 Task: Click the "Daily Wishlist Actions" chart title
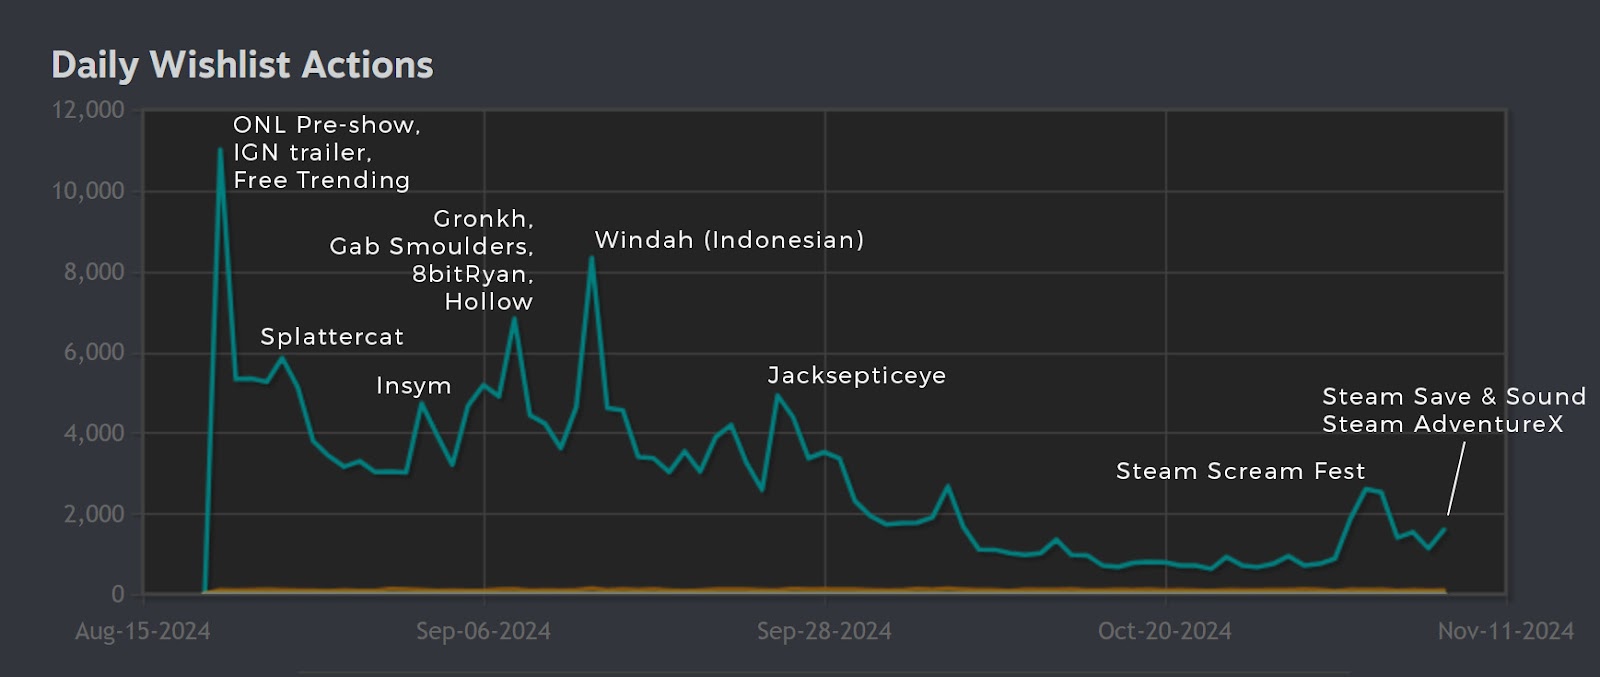[242, 65]
